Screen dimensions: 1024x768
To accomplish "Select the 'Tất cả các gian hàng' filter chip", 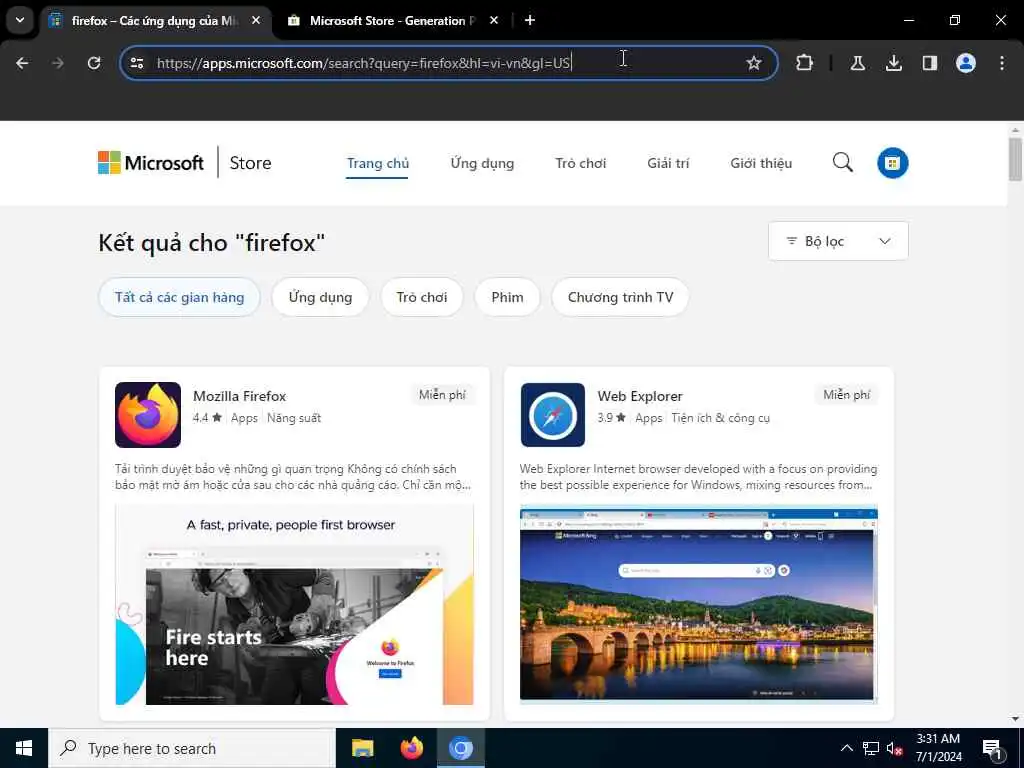I will [180, 297].
